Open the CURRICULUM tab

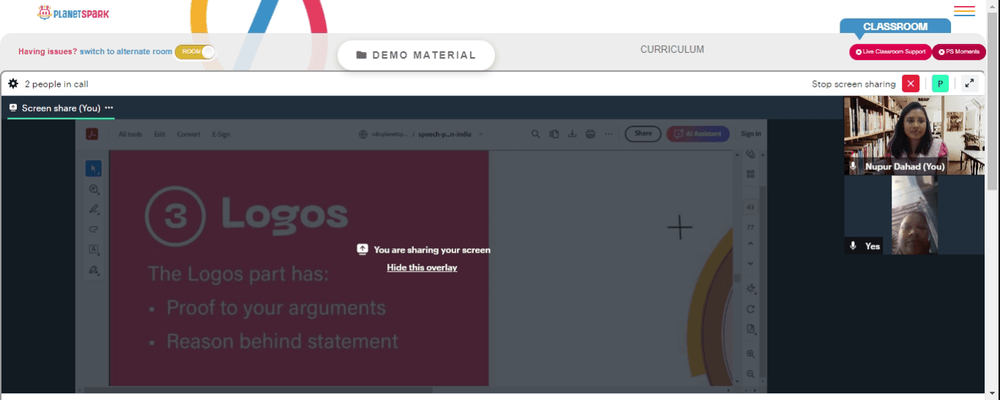672,49
